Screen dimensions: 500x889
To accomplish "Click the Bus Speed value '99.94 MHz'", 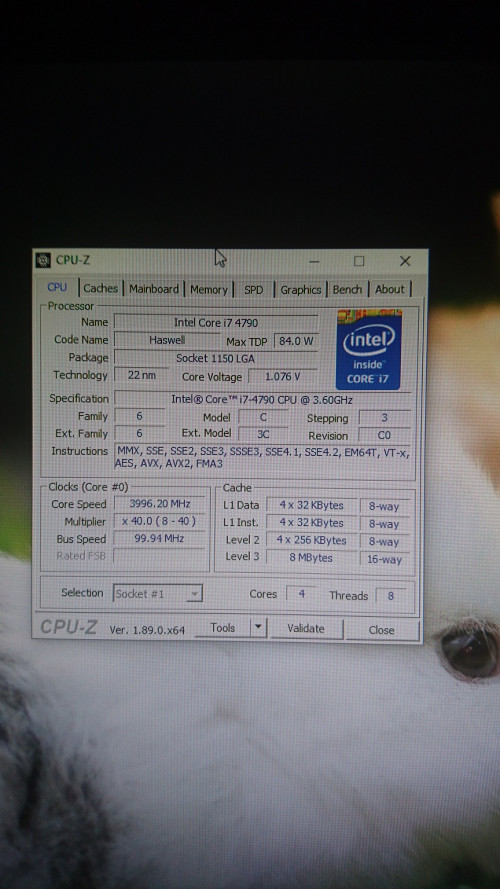I will (160, 539).
